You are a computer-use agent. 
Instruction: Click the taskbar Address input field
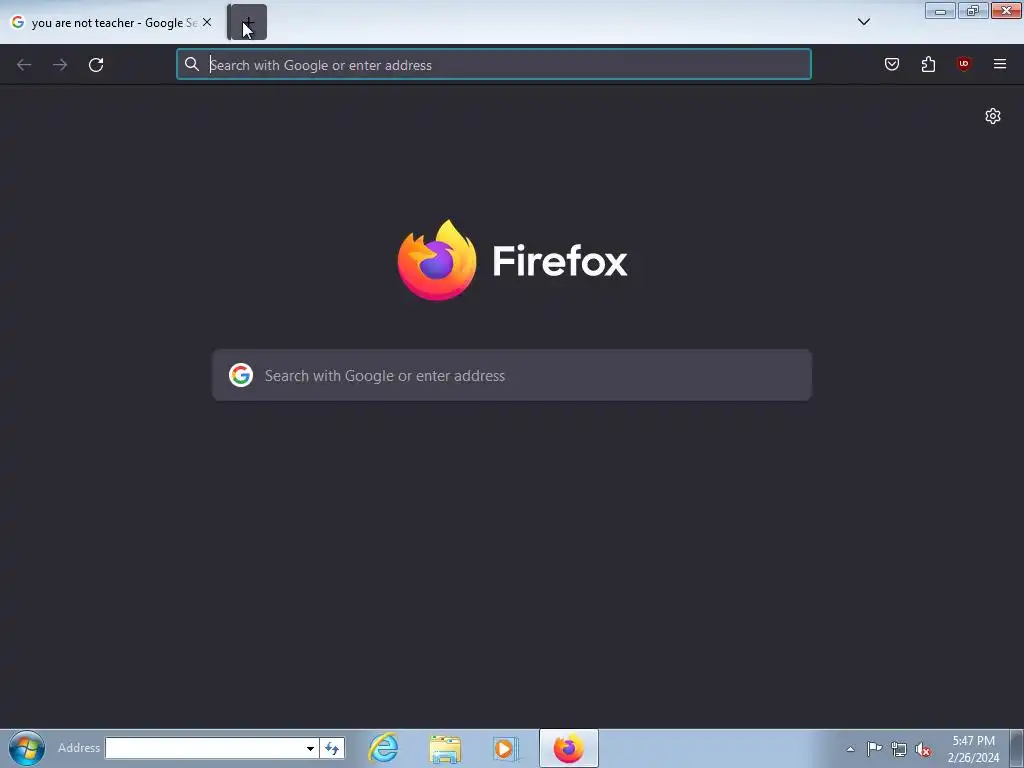pos(204,748)
